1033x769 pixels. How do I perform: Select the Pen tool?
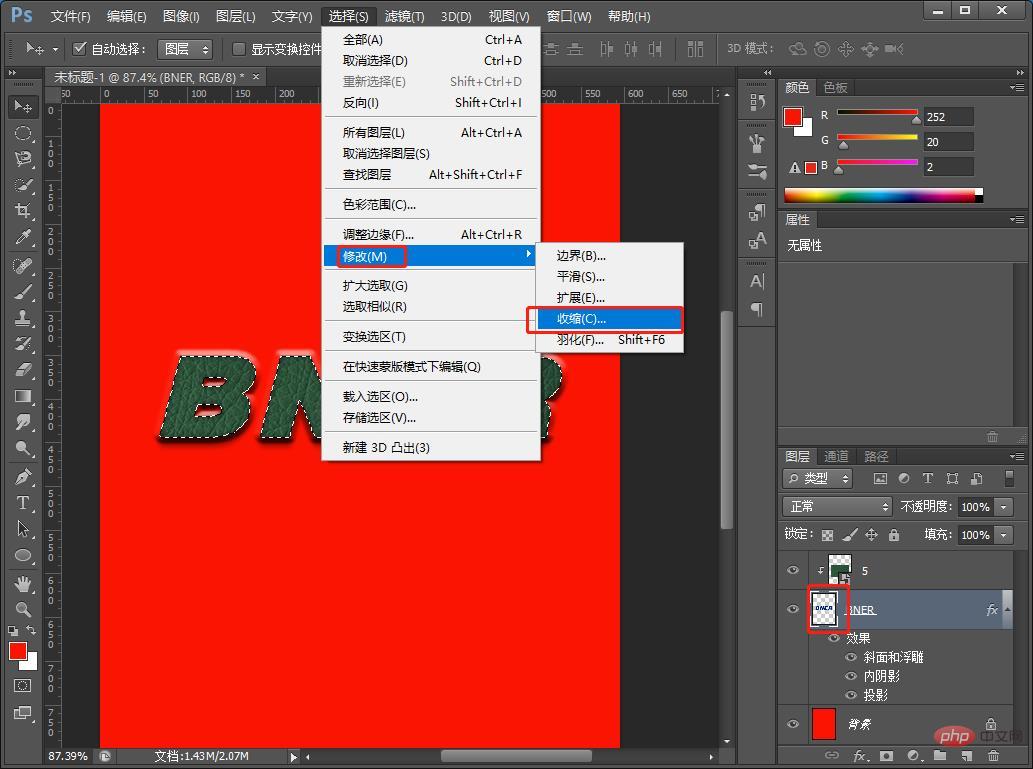click(23, 476)
